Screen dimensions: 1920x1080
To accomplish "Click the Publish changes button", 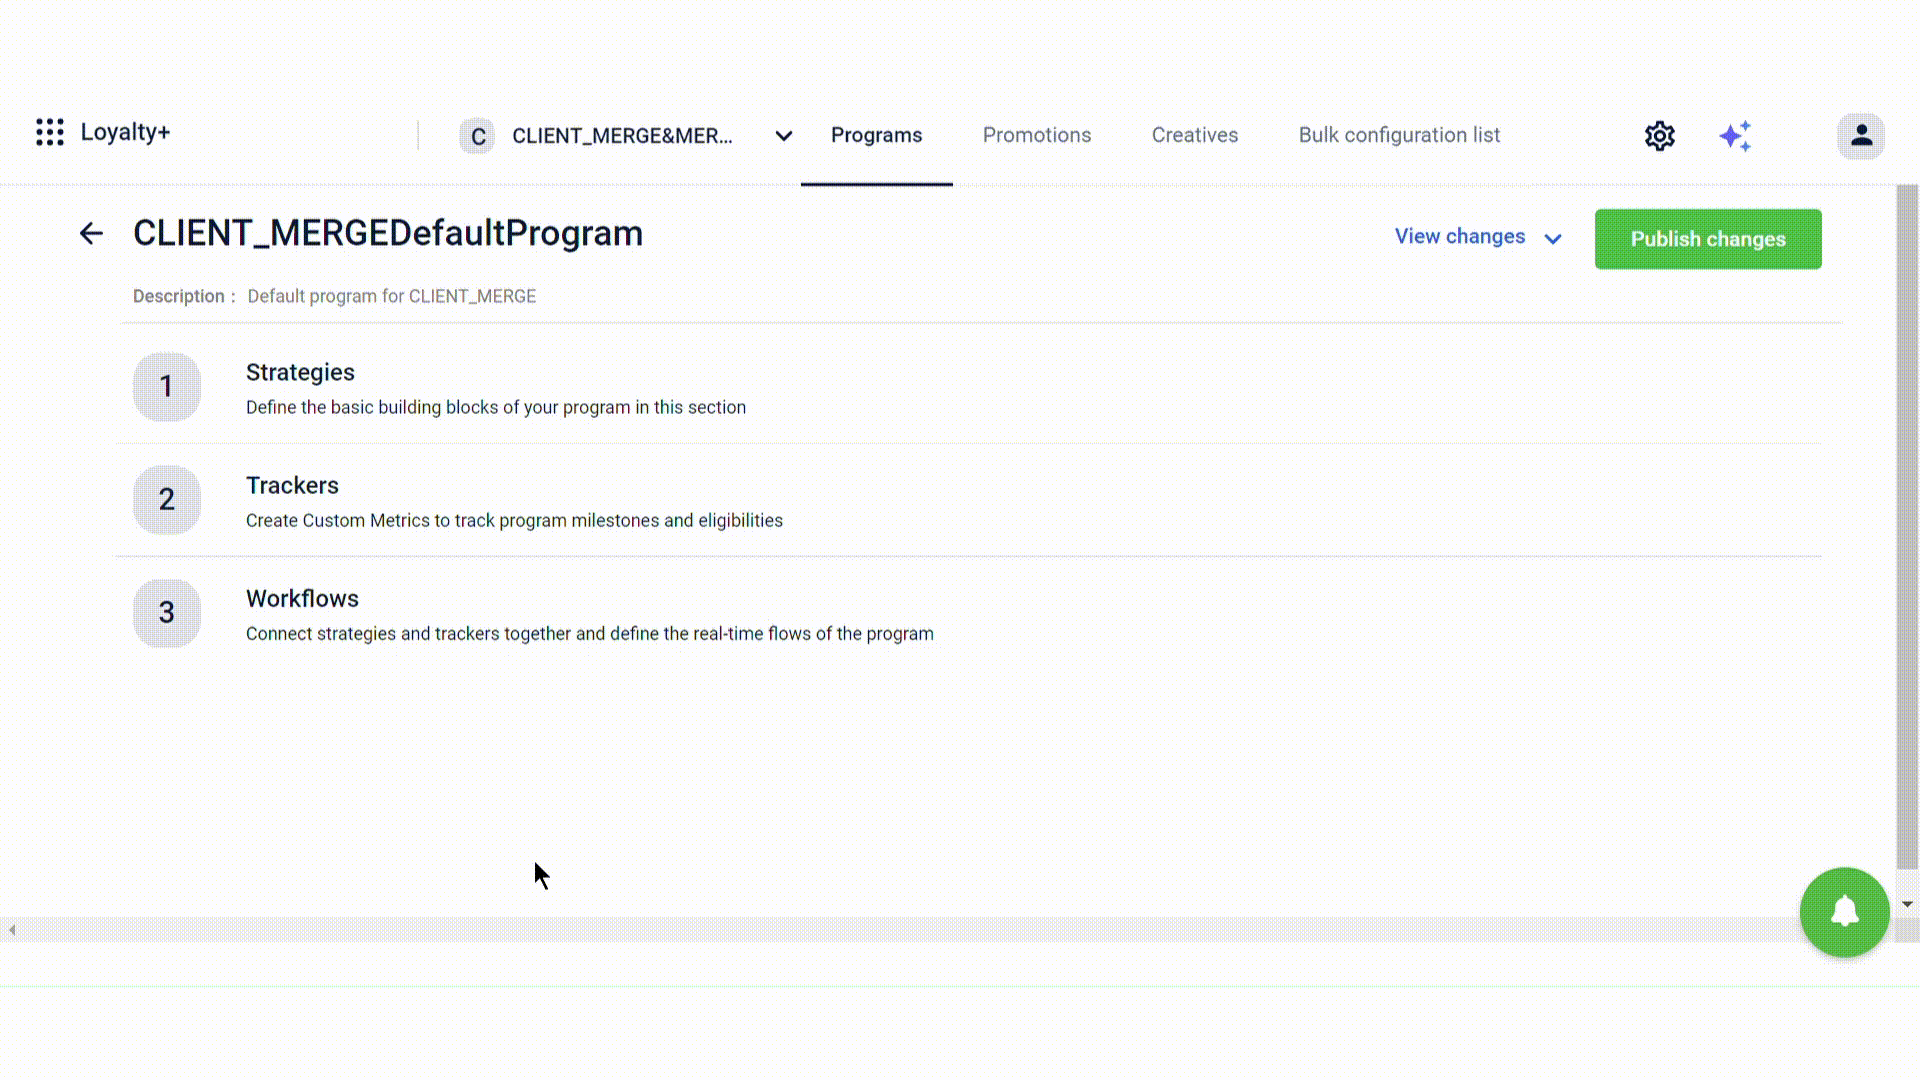I will [x=1708, y=237].
